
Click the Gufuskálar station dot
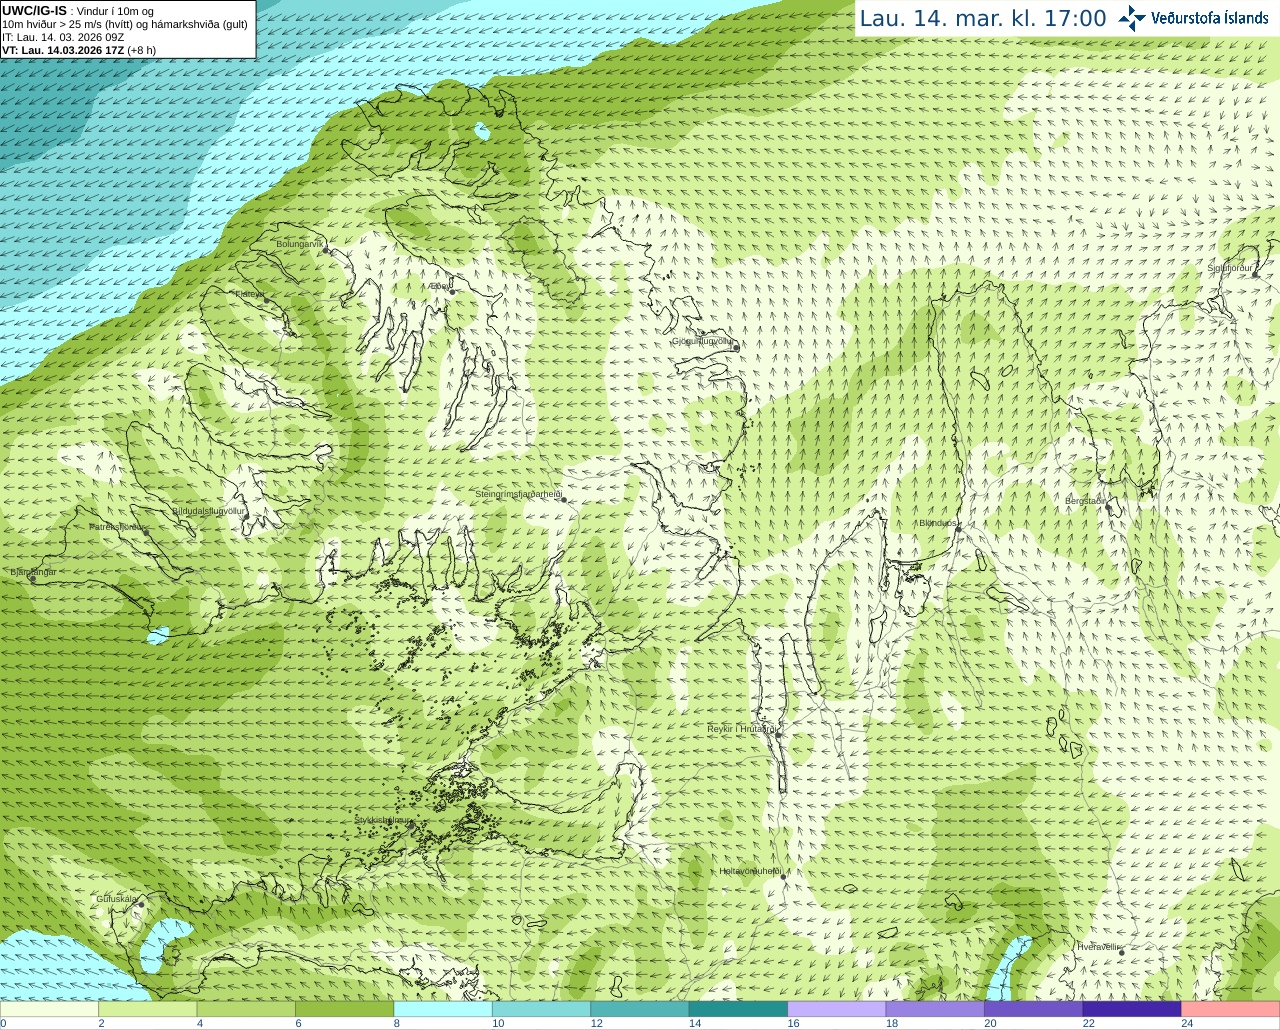coord(141,905)
